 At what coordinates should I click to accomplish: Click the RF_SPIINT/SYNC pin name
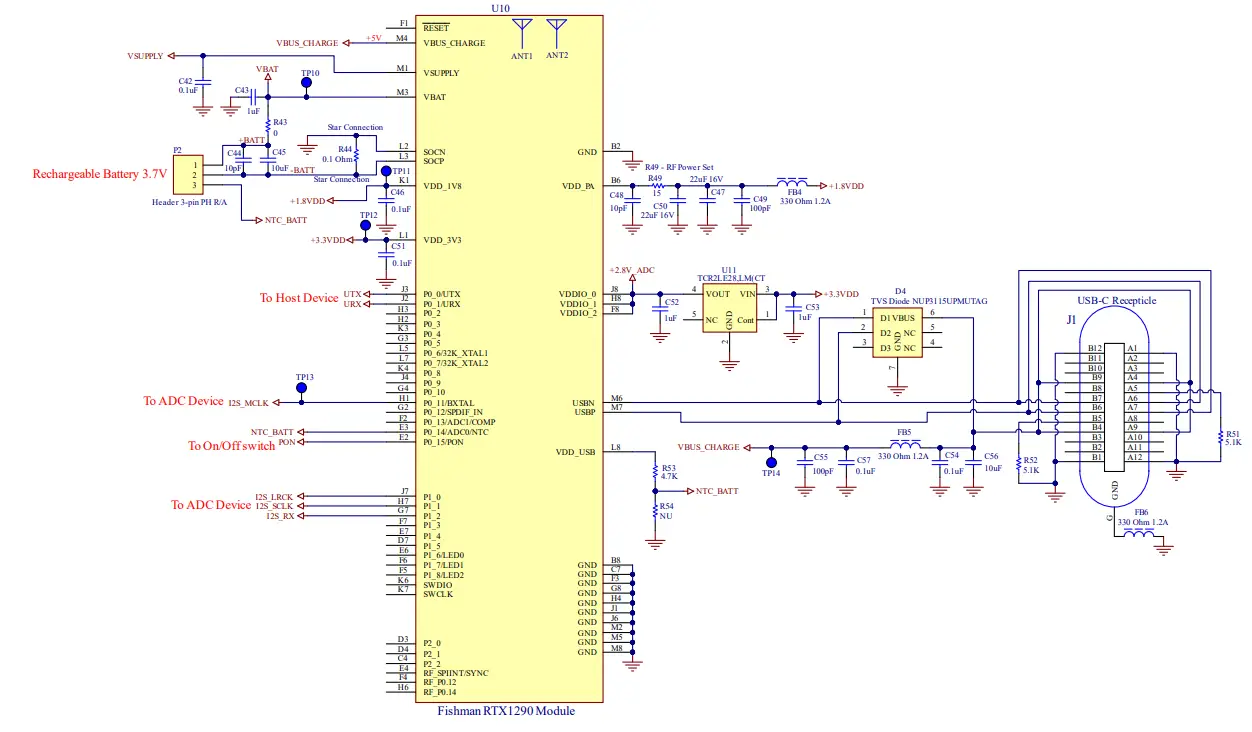coord(455,672)
